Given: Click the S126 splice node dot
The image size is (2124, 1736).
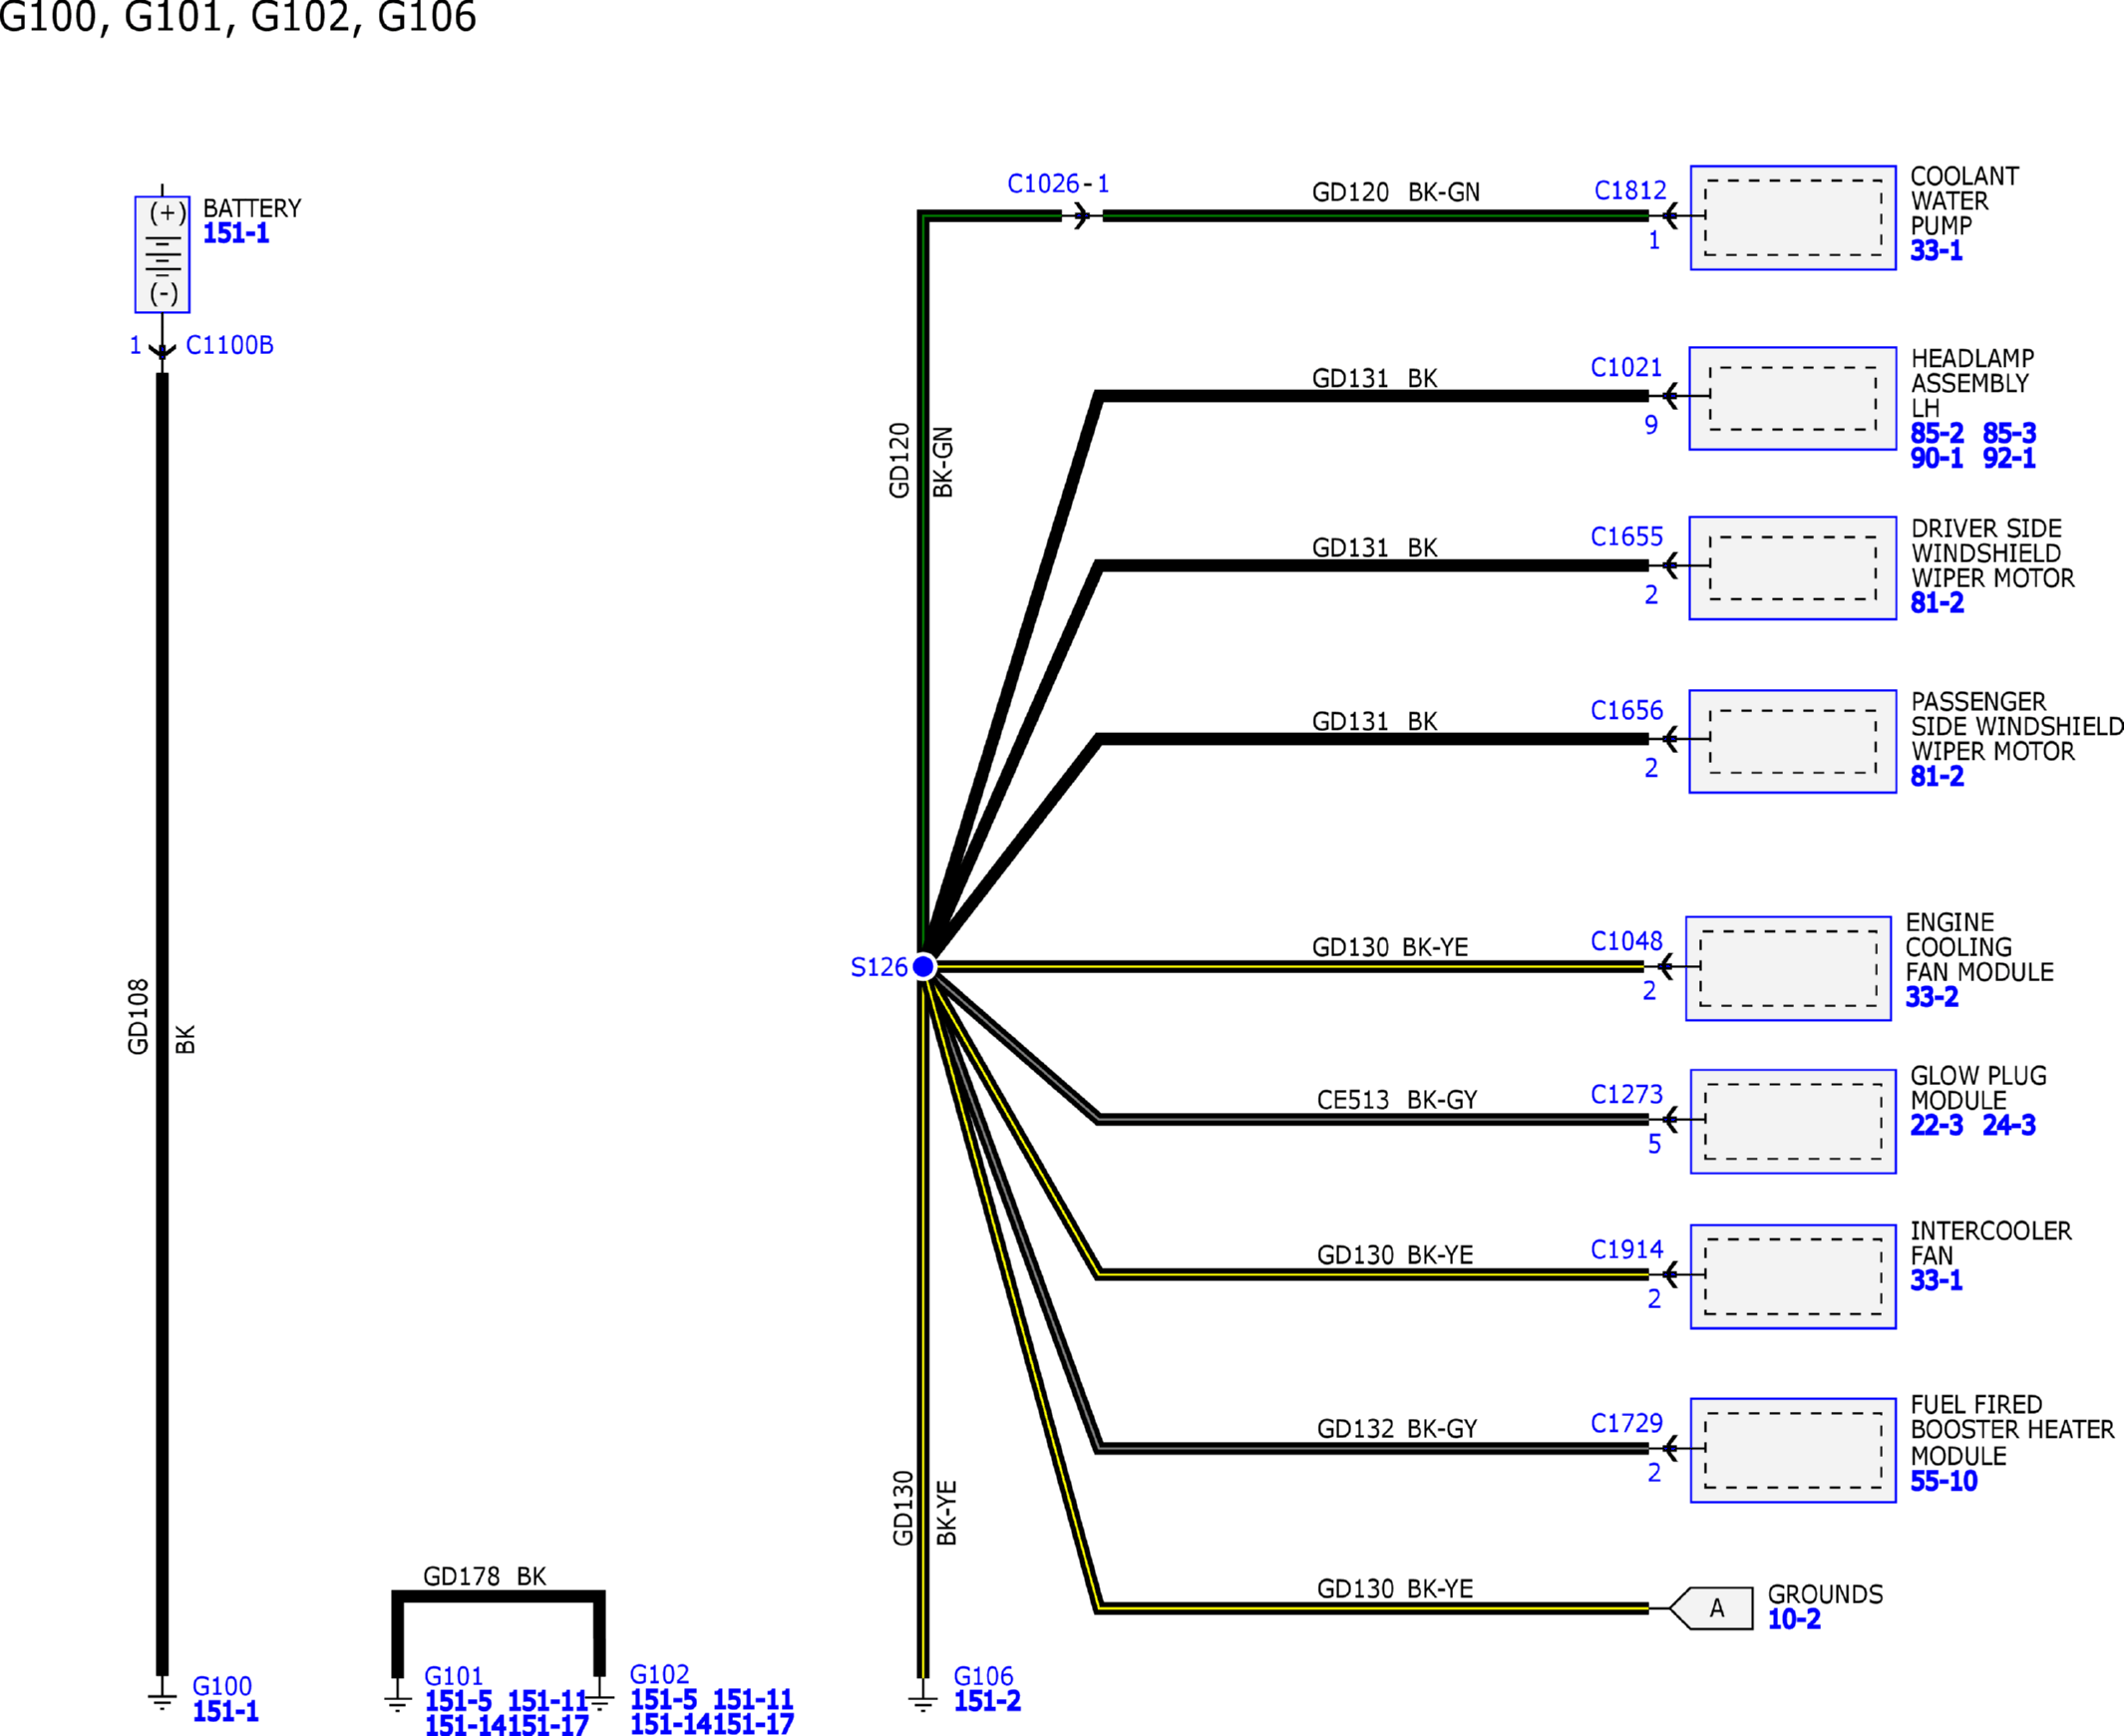Looking at the screenshot, I should [x=923, y=967].
